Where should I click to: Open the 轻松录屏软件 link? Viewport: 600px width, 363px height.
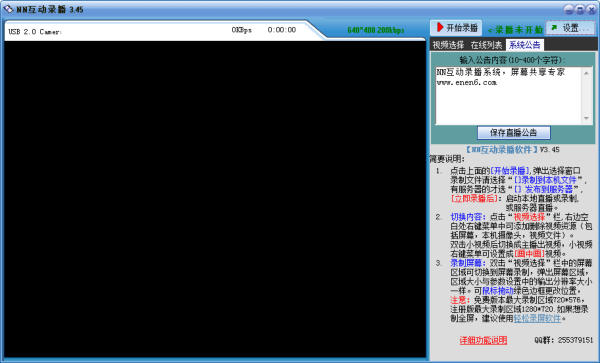tap(537, 318)
